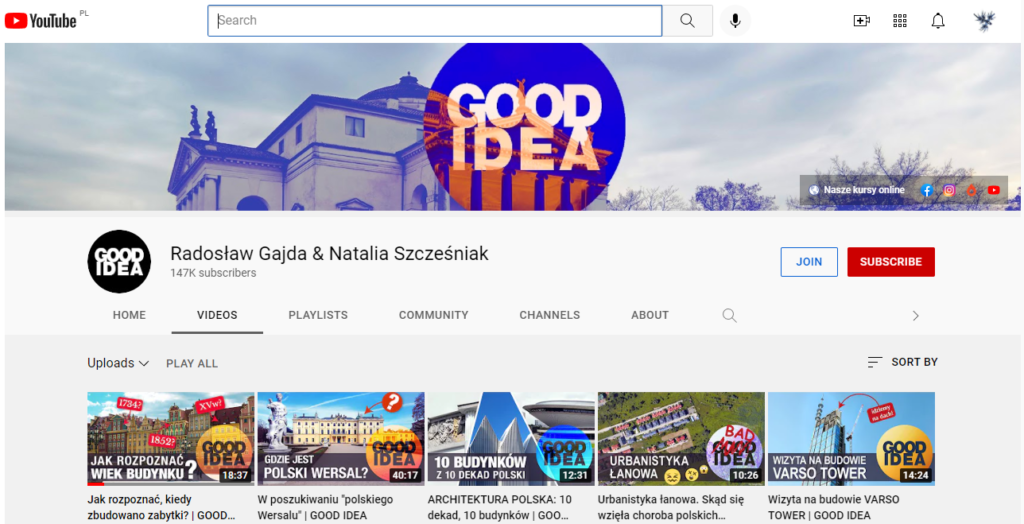Expand the Uploads dropdown
1024x524 pixels.
[x=118, y=363]
